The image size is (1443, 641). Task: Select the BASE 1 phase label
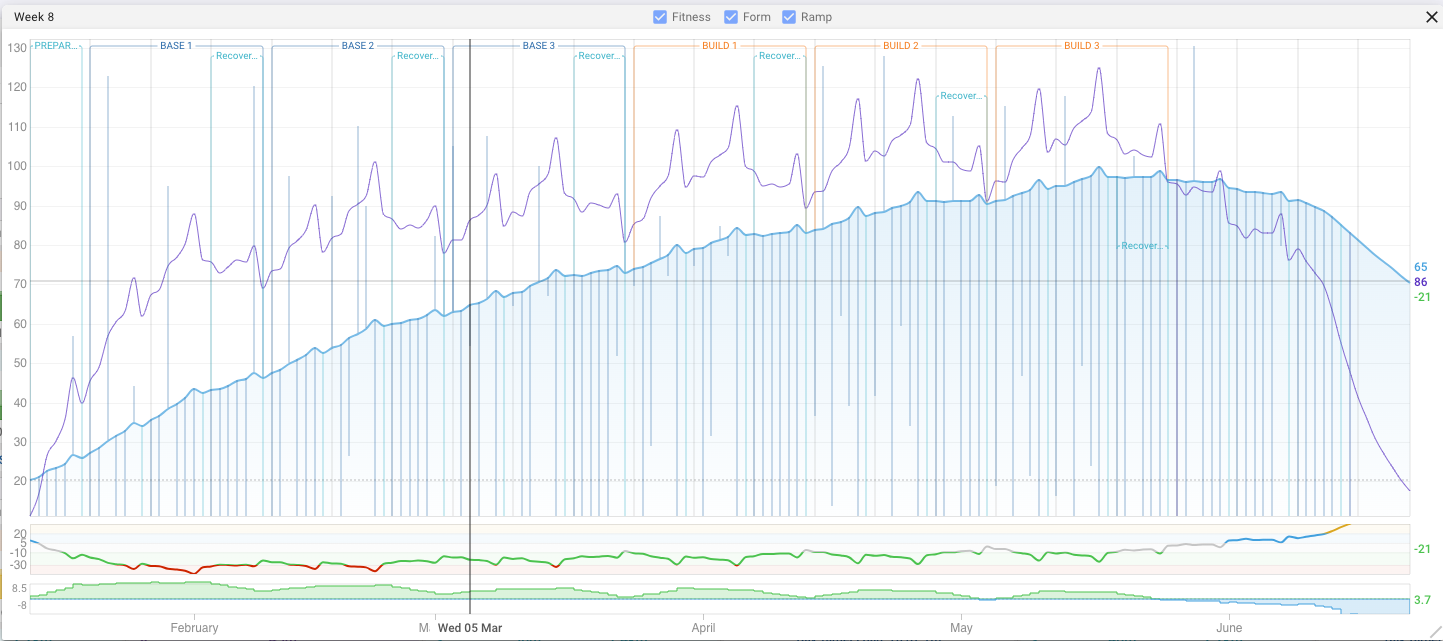tap(176, 46)
